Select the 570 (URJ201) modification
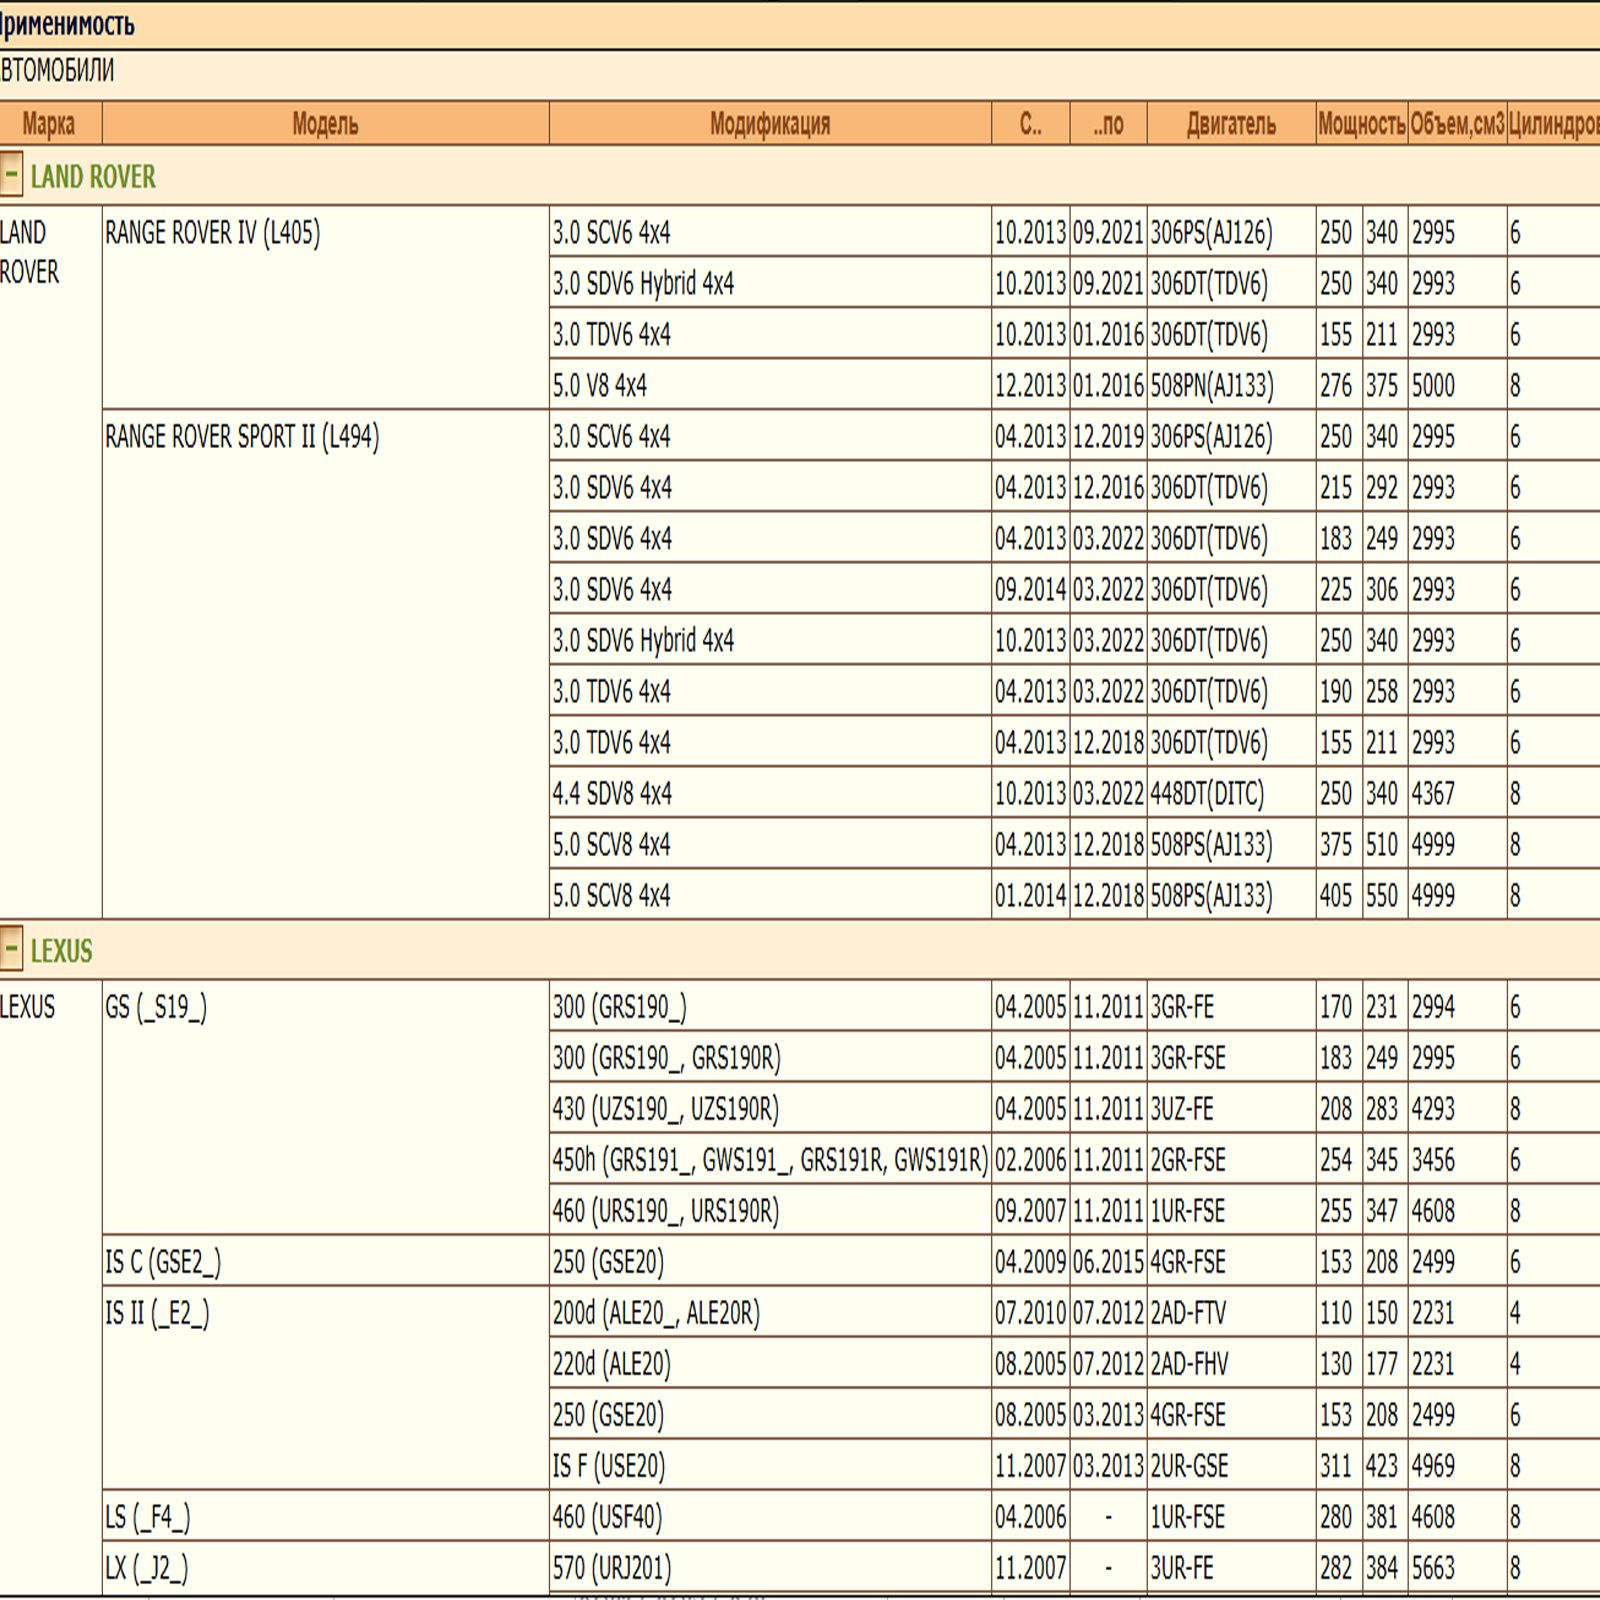Viewport: 1600px width, 1600px height. [611, 1569]
